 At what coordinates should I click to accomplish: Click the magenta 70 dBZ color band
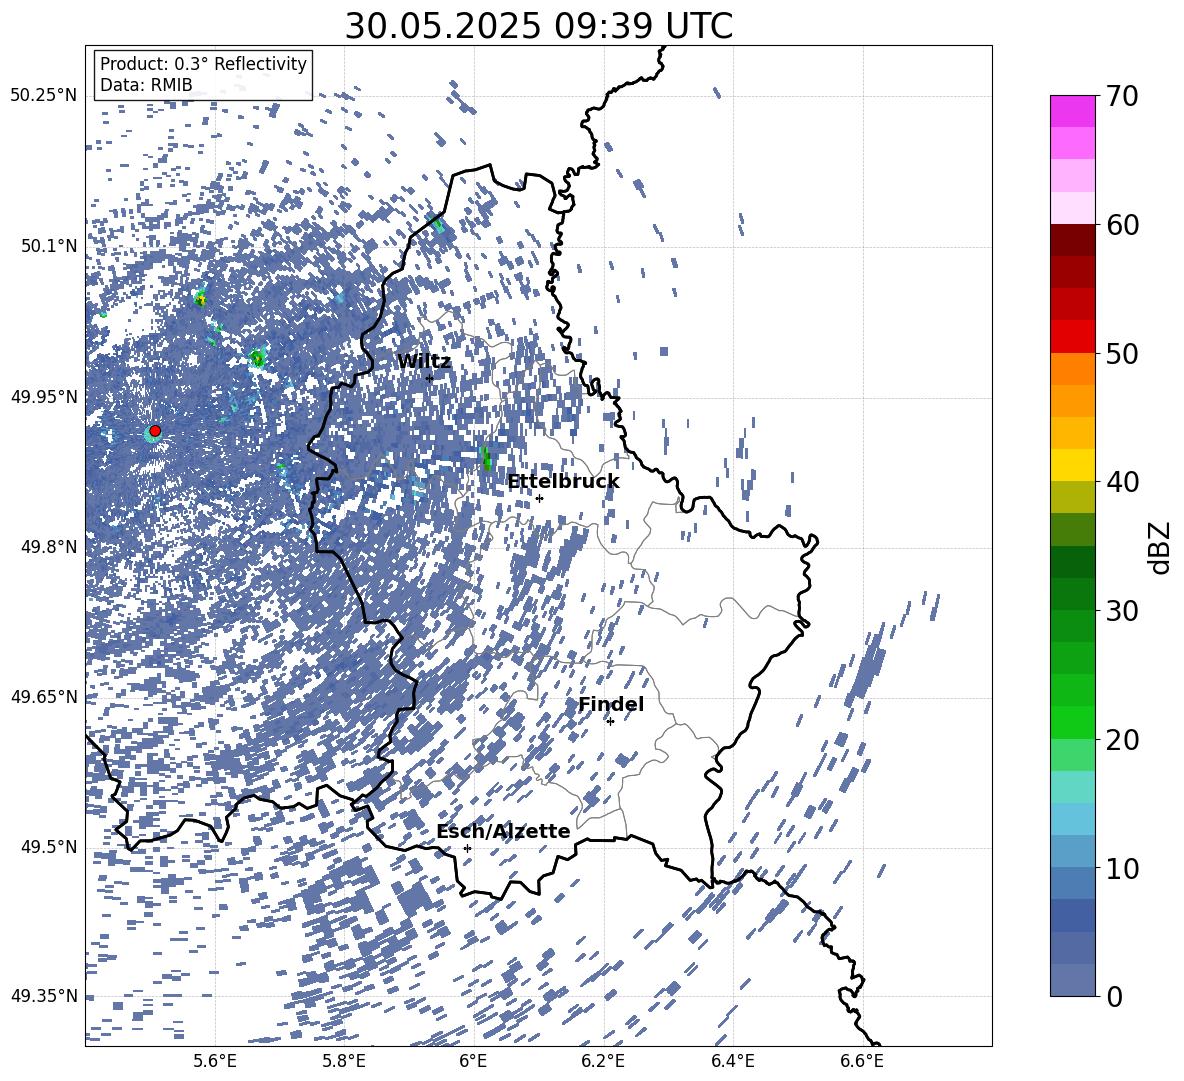coord(1073,111)
